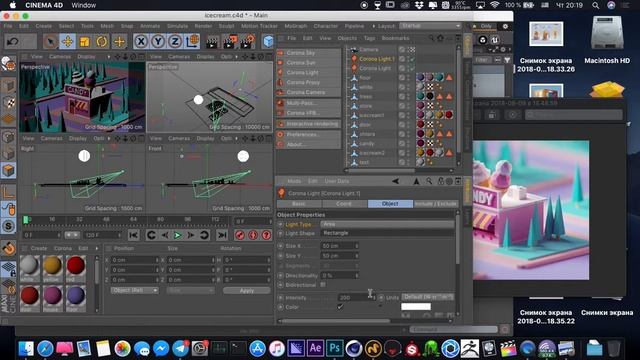Go to start of timeline
Viewport: 640px width, 360px height.
[133, 235]
